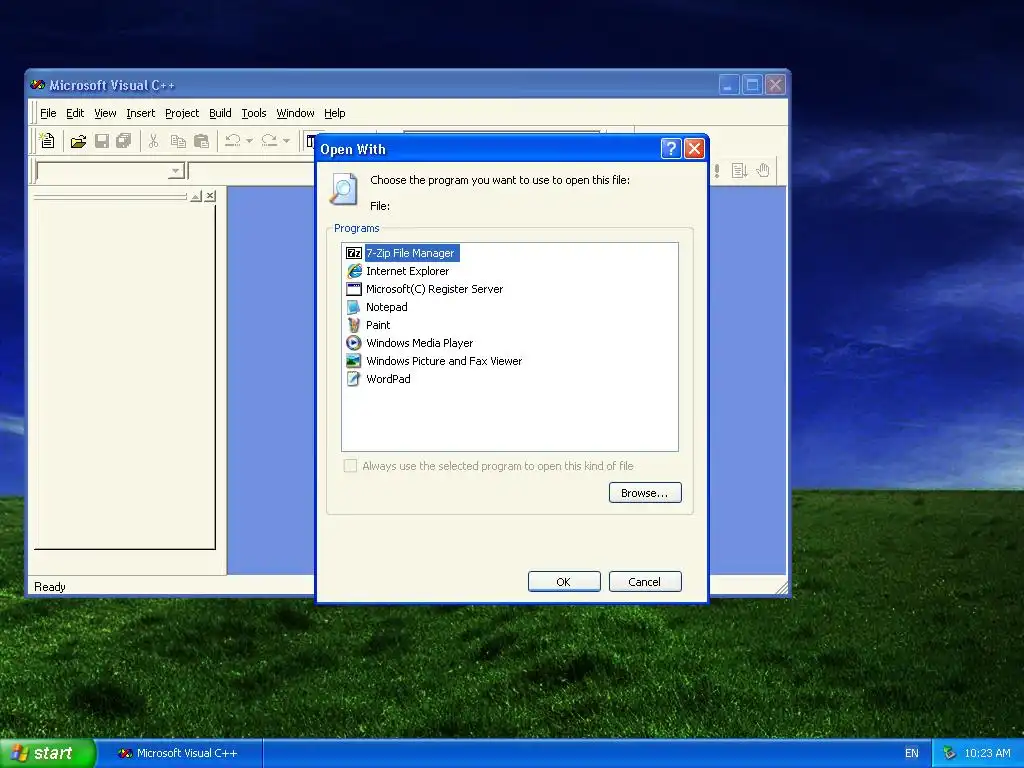Click the Open folder icon in toolbar
This screenshot has height=768, width=1024.
tap(78, 141)
